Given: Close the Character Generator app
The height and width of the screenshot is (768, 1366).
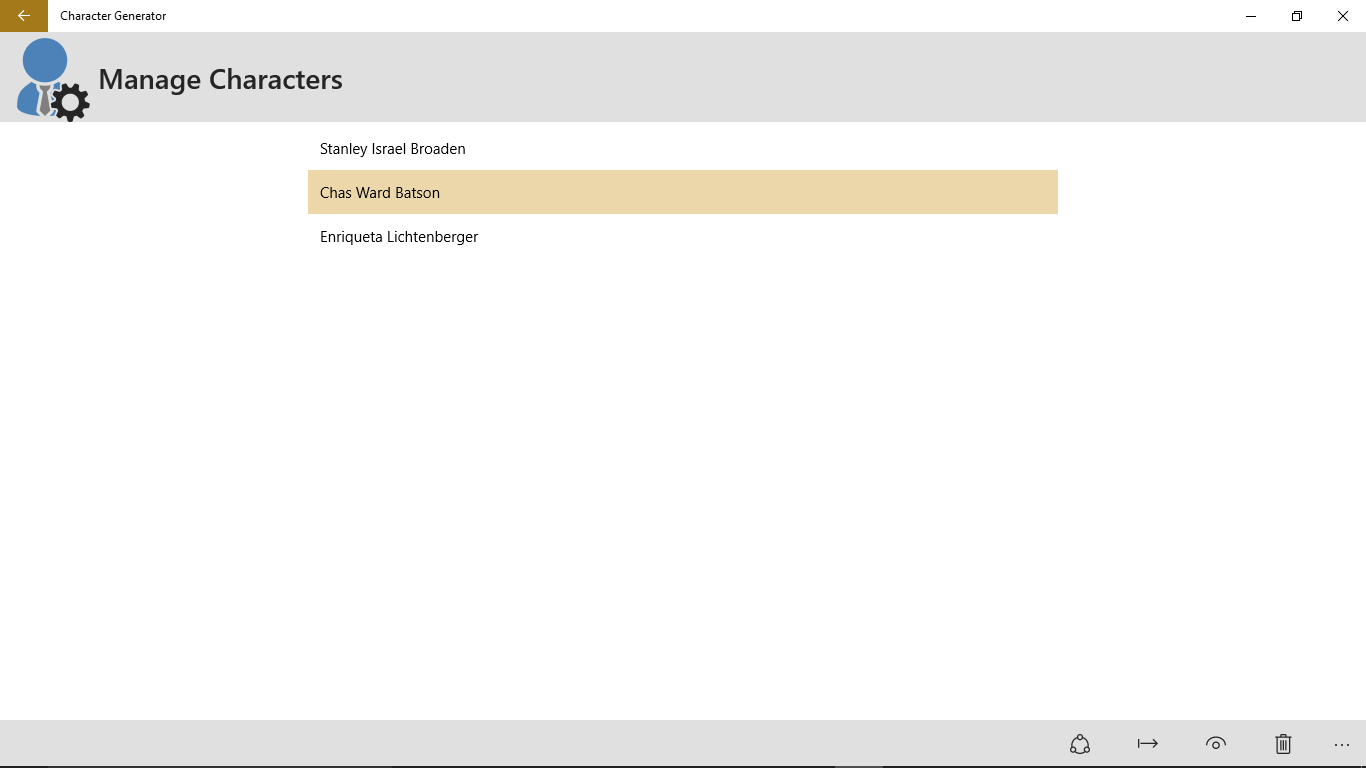Looking at the screenshot, I should [1343, 16].
